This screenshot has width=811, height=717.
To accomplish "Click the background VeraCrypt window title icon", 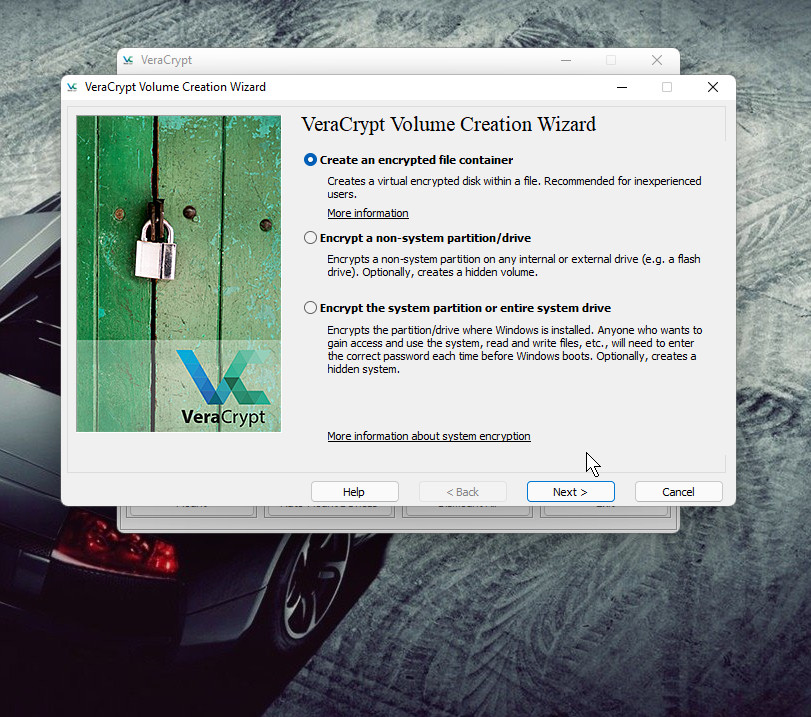I will [x=128, y=60].
